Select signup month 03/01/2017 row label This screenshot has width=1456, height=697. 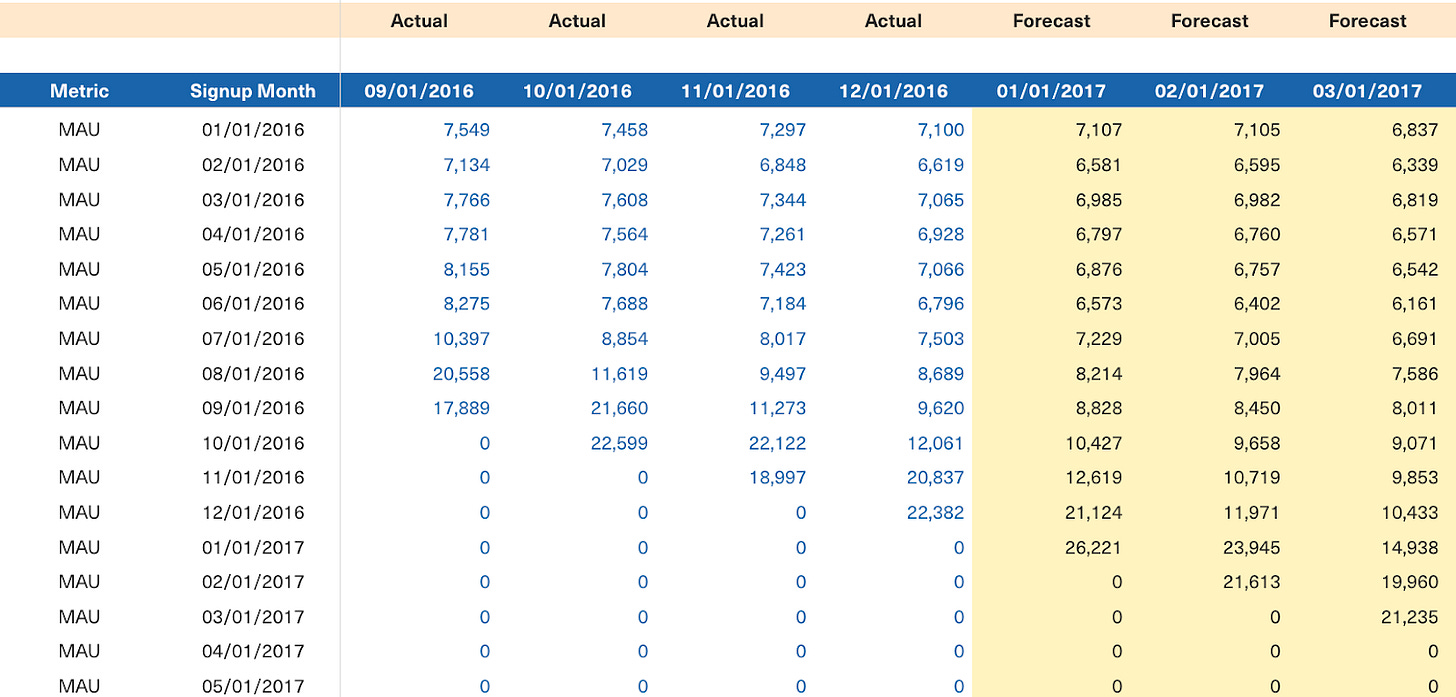click(x=253, y=617)
